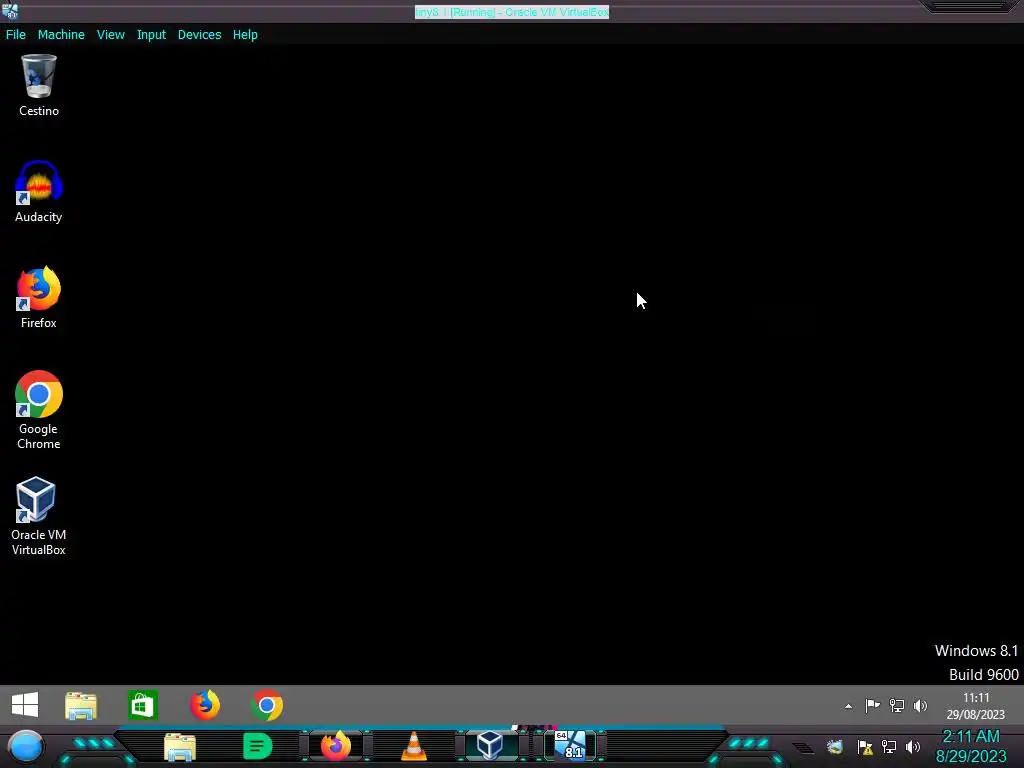Open the Help menu
Screen dimensions: 1024x768
[245, 35]
